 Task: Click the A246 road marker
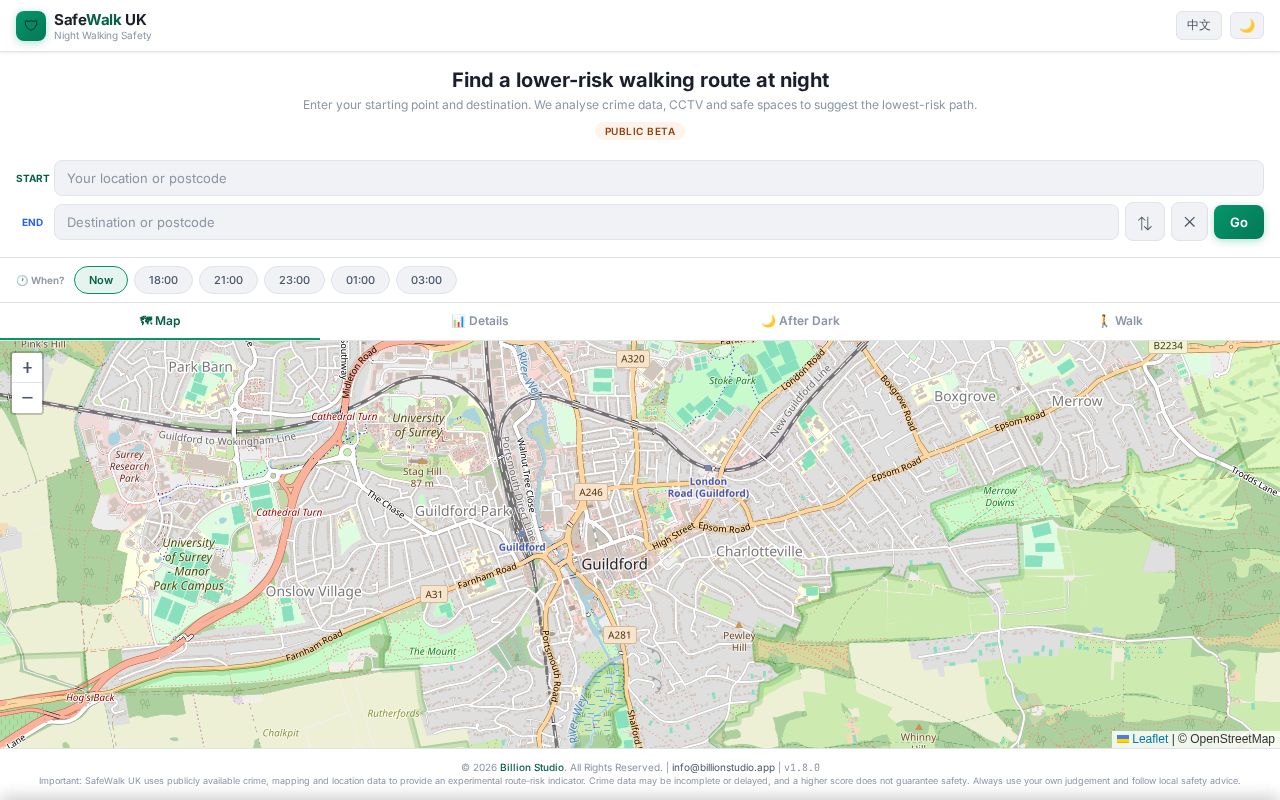tap(591, 492)
